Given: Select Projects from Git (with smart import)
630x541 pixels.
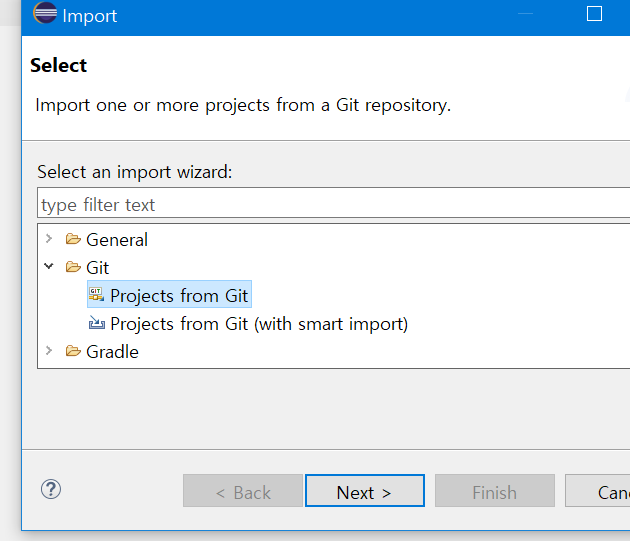Looking at the screenshot, I should [259, 324].
